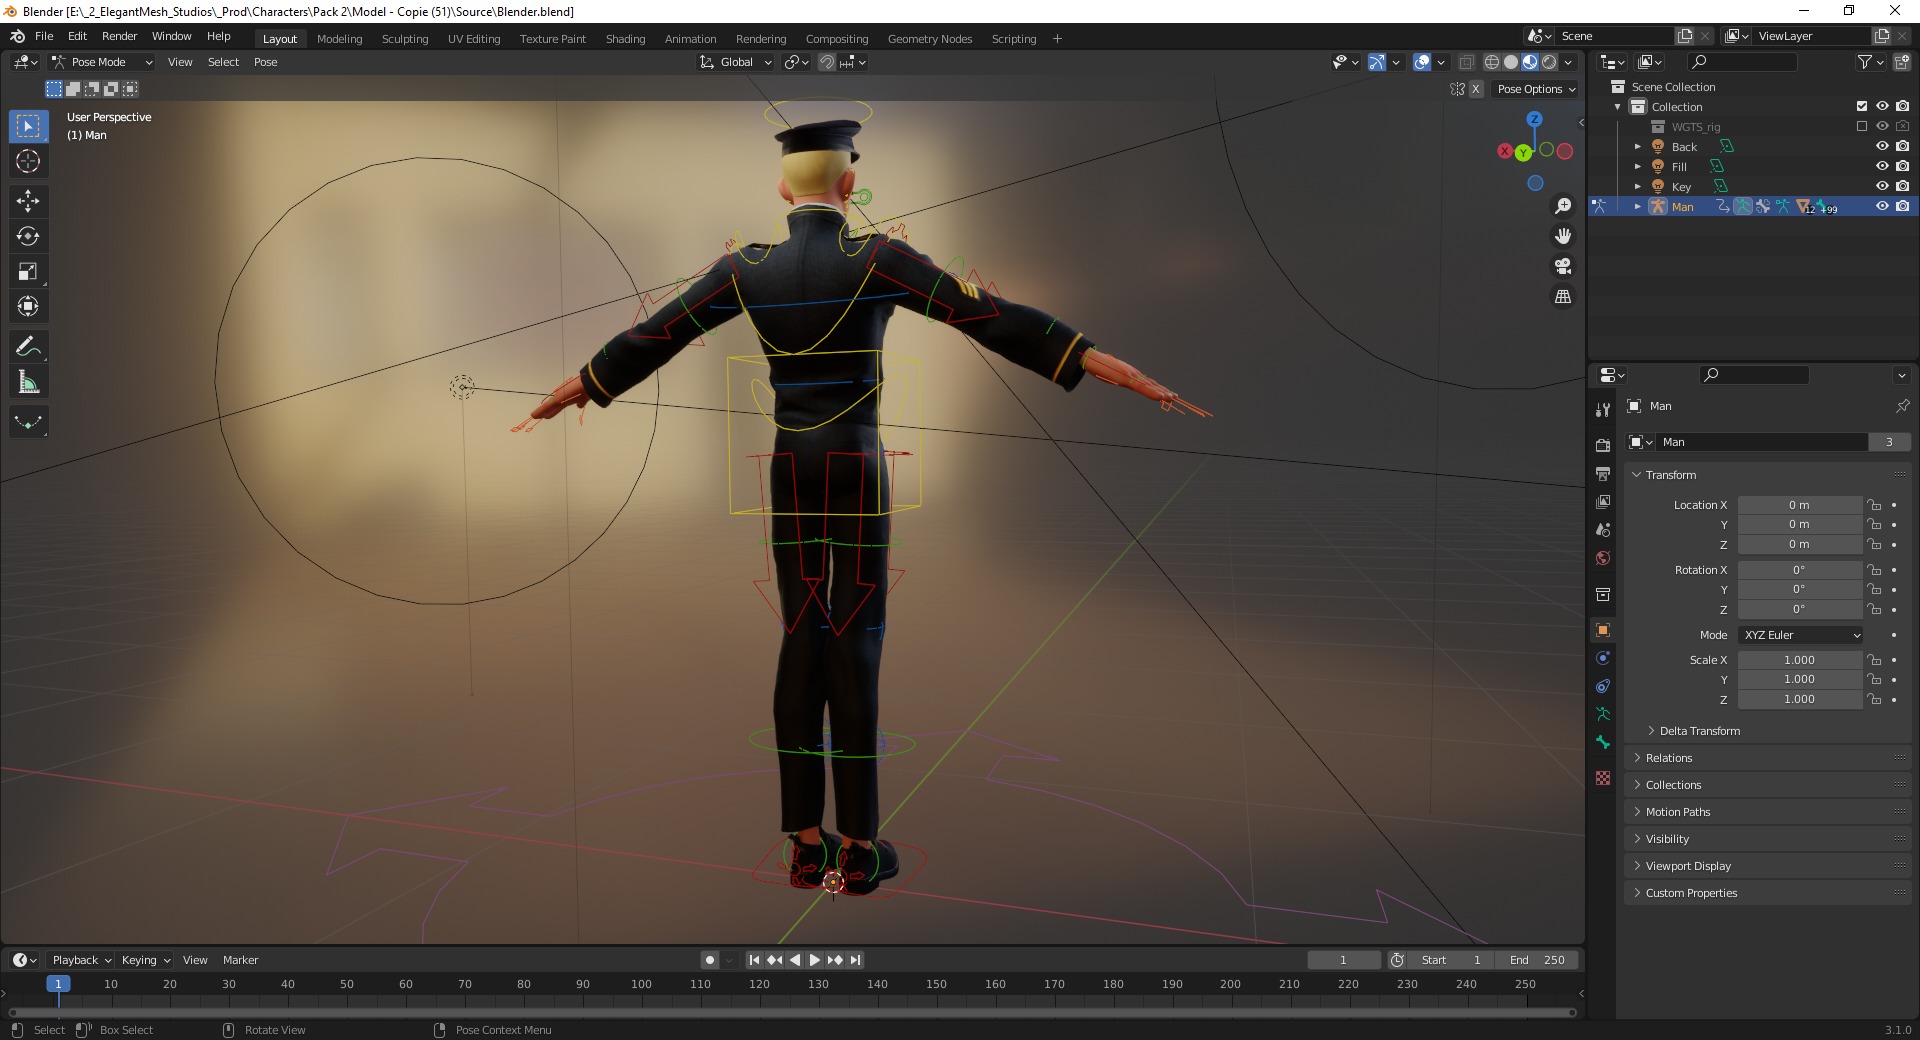Select the Move tool

click(28, 201)
